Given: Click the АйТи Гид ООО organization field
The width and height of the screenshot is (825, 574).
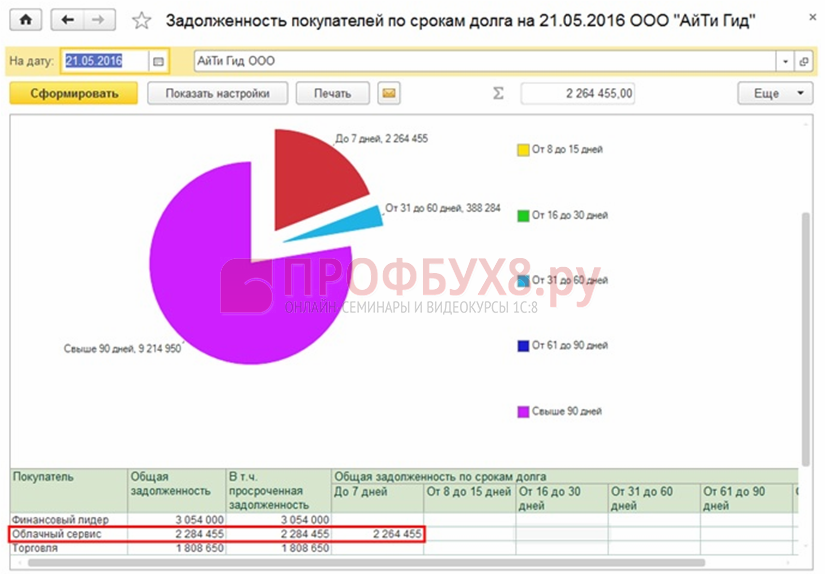Looking at the screenshot, I should click(480, 61).
